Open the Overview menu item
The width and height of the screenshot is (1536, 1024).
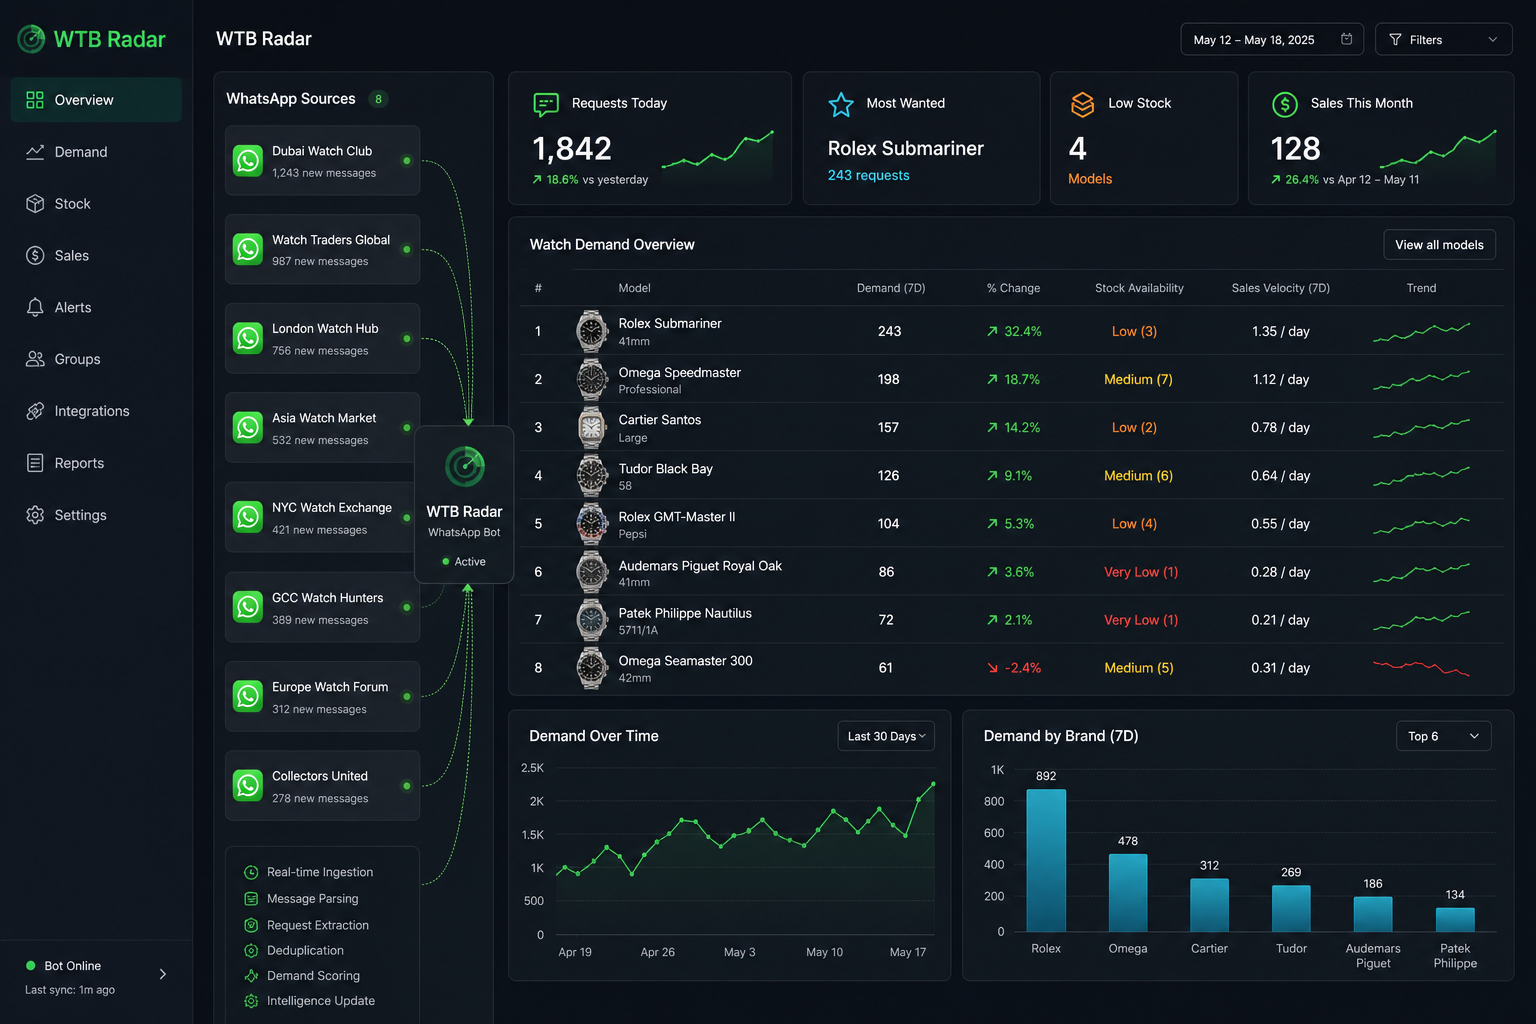pos(96,100)
